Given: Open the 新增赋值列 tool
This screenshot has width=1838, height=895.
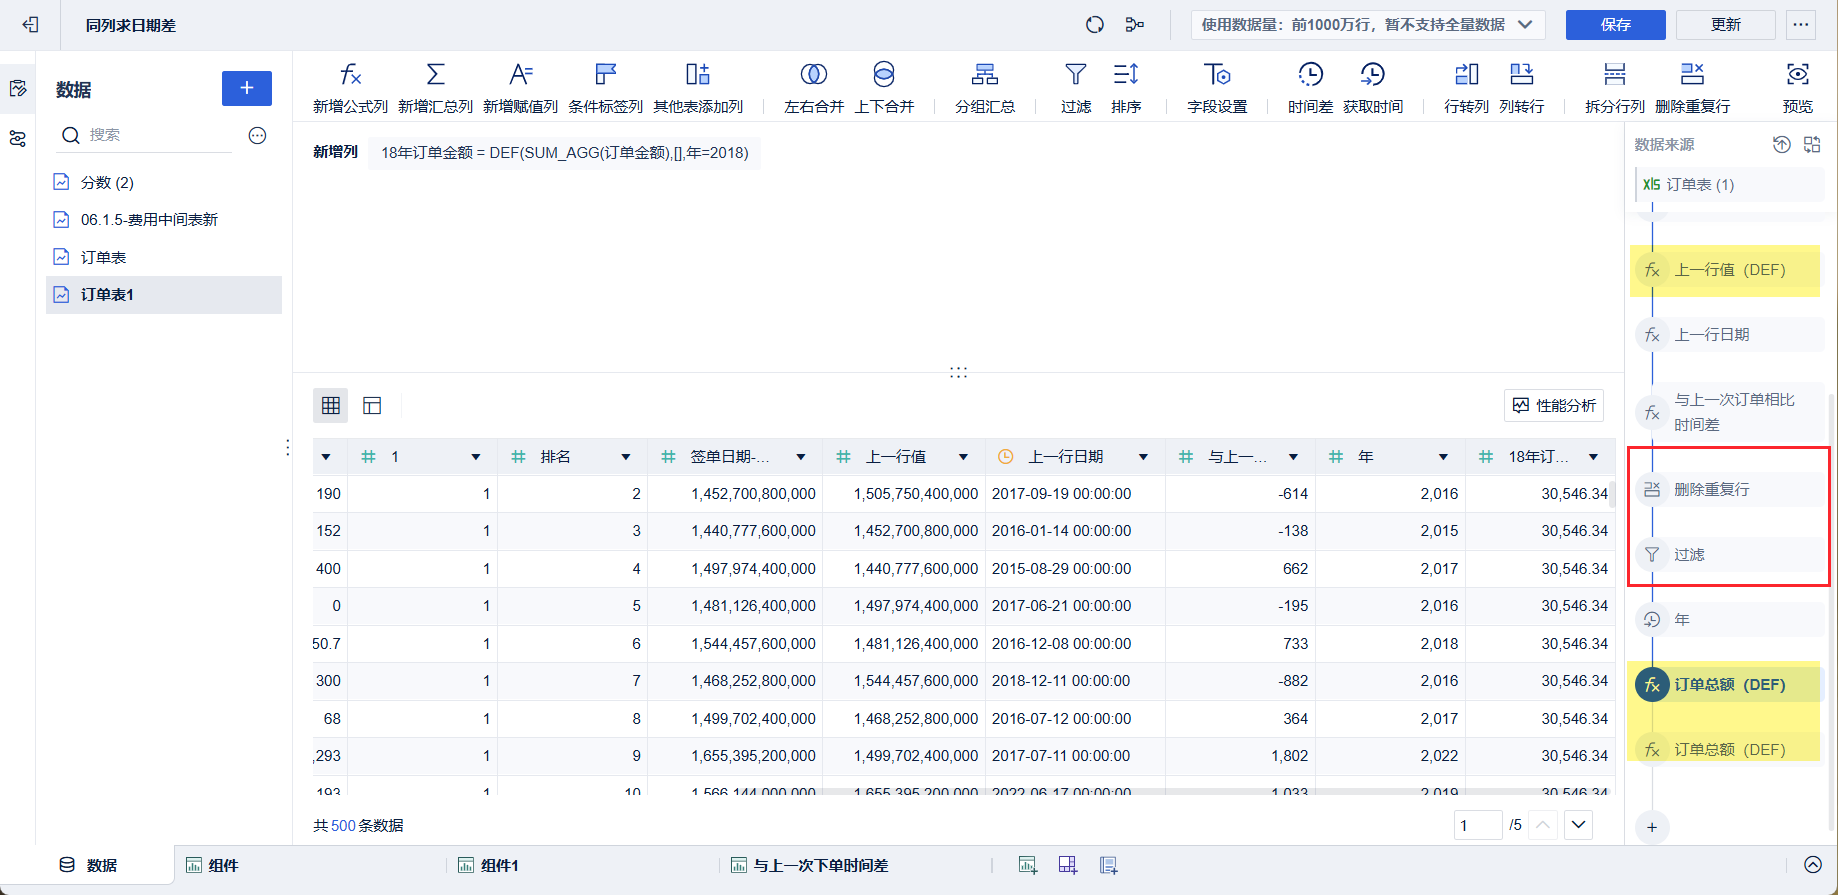Looking at the screenshot, I should click(520, 87).
